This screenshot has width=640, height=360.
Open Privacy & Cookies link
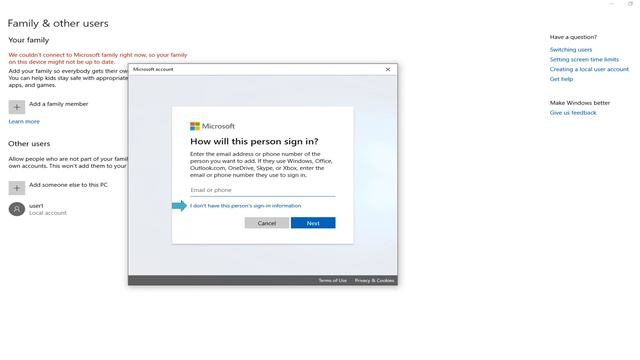(374, 280)
